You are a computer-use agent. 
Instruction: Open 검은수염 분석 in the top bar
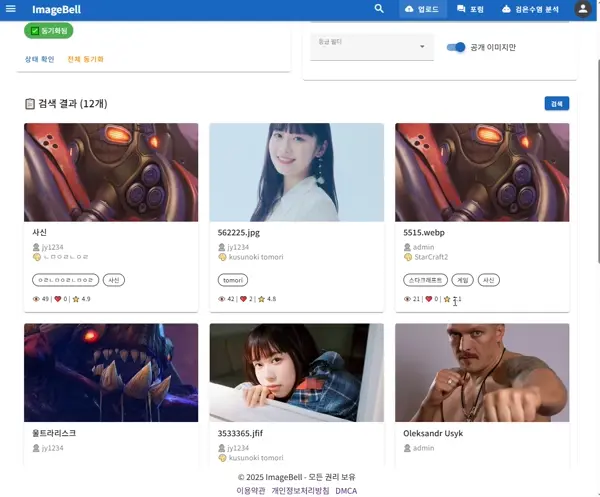pos(530,9)
